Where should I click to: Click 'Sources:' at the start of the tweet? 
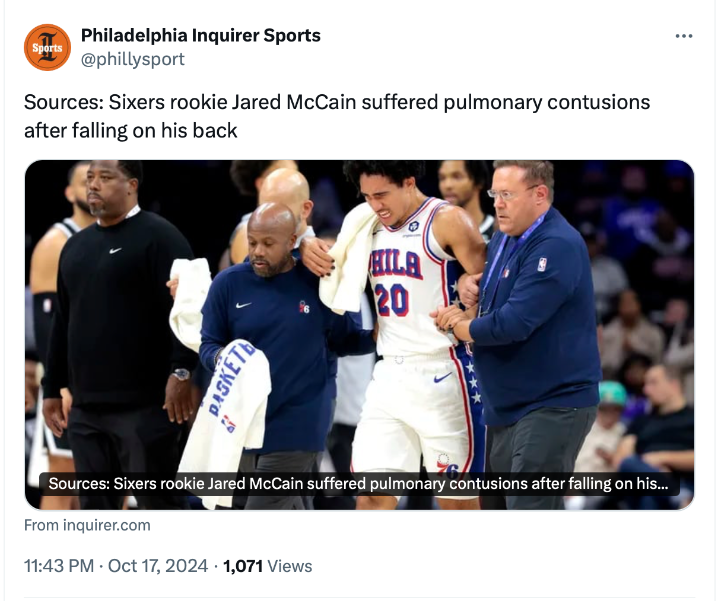pyautogui.click(x=58, y=103)
